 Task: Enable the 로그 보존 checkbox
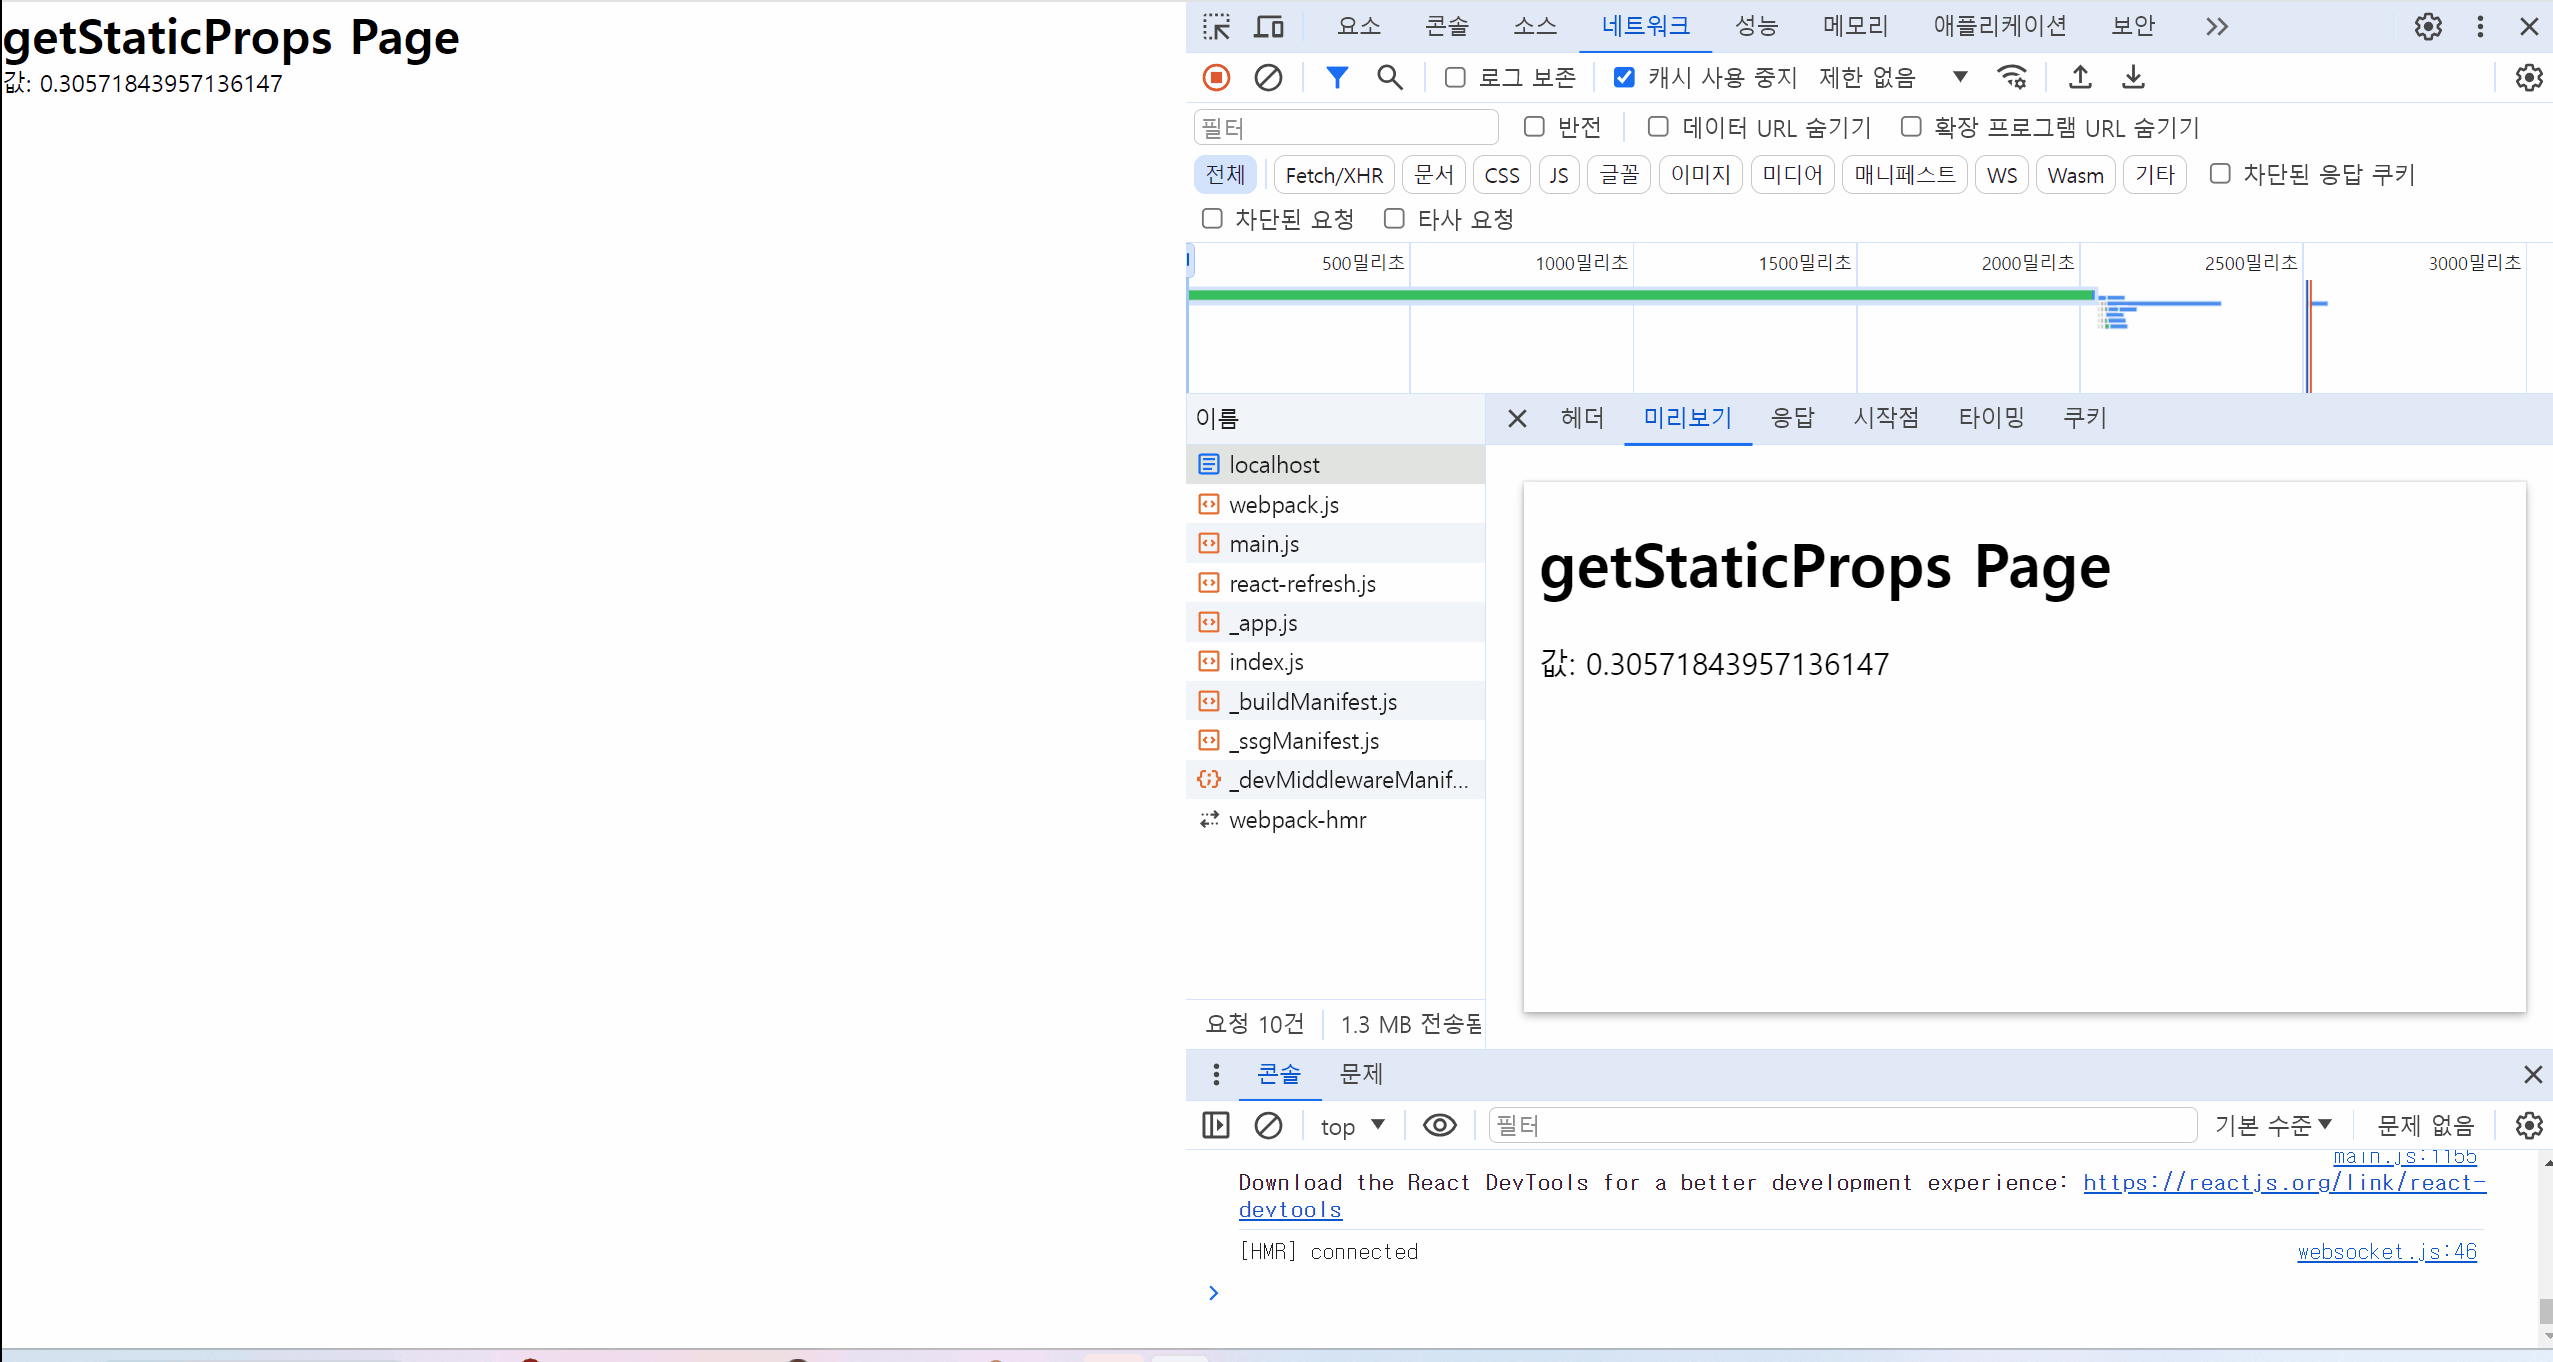point(1456,77)
